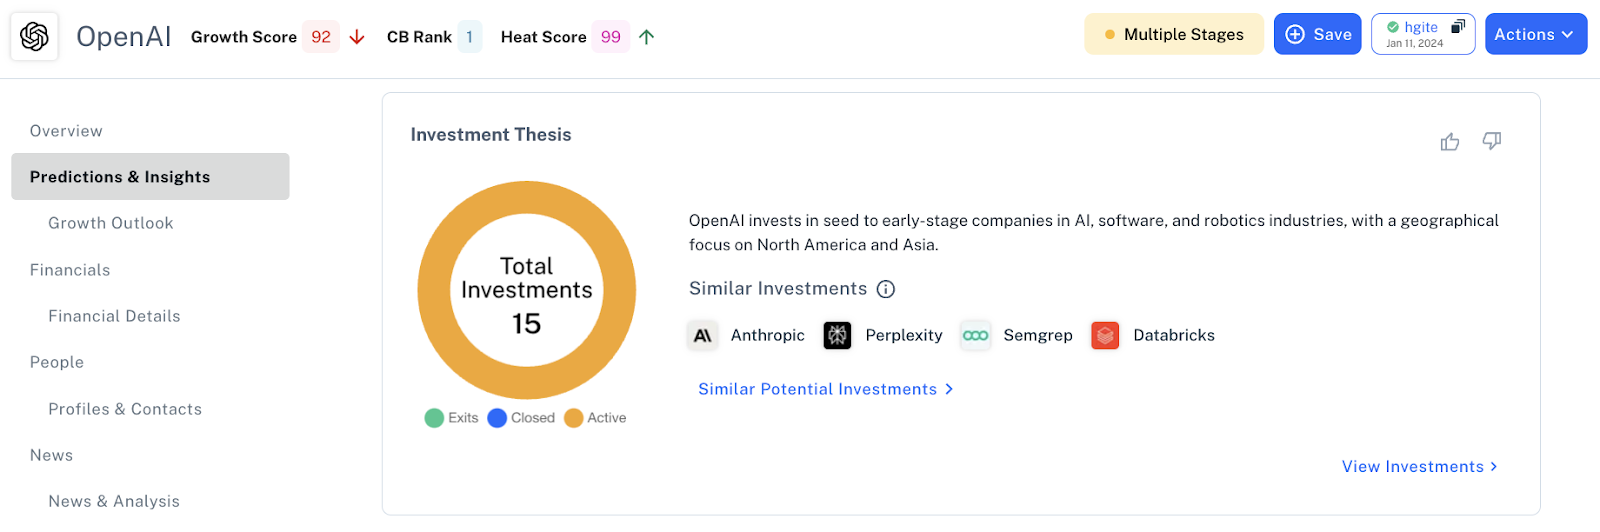The height and width of the screenshot is (532, 1600).
Task: Click the Anthropic company logo
Action: (703, 336)
